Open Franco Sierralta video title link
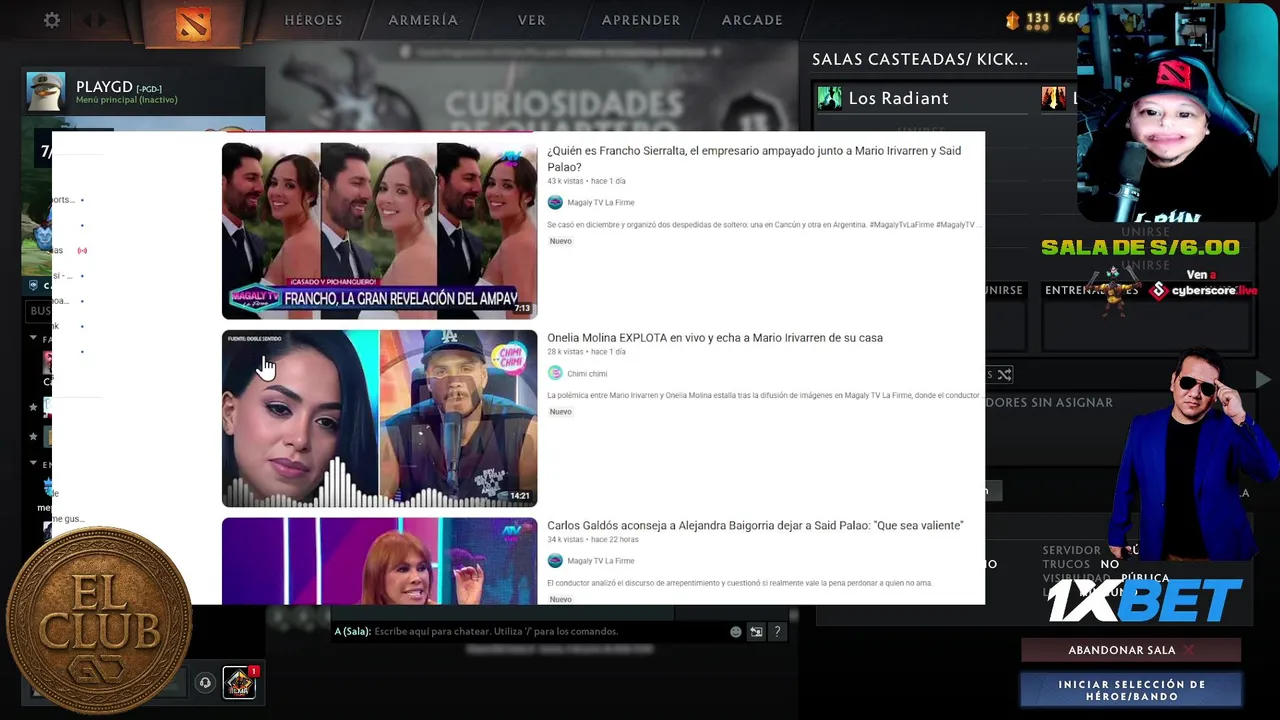Image resolution: width=1280 pixels, height=720 pixels. (x=754, y=159)
